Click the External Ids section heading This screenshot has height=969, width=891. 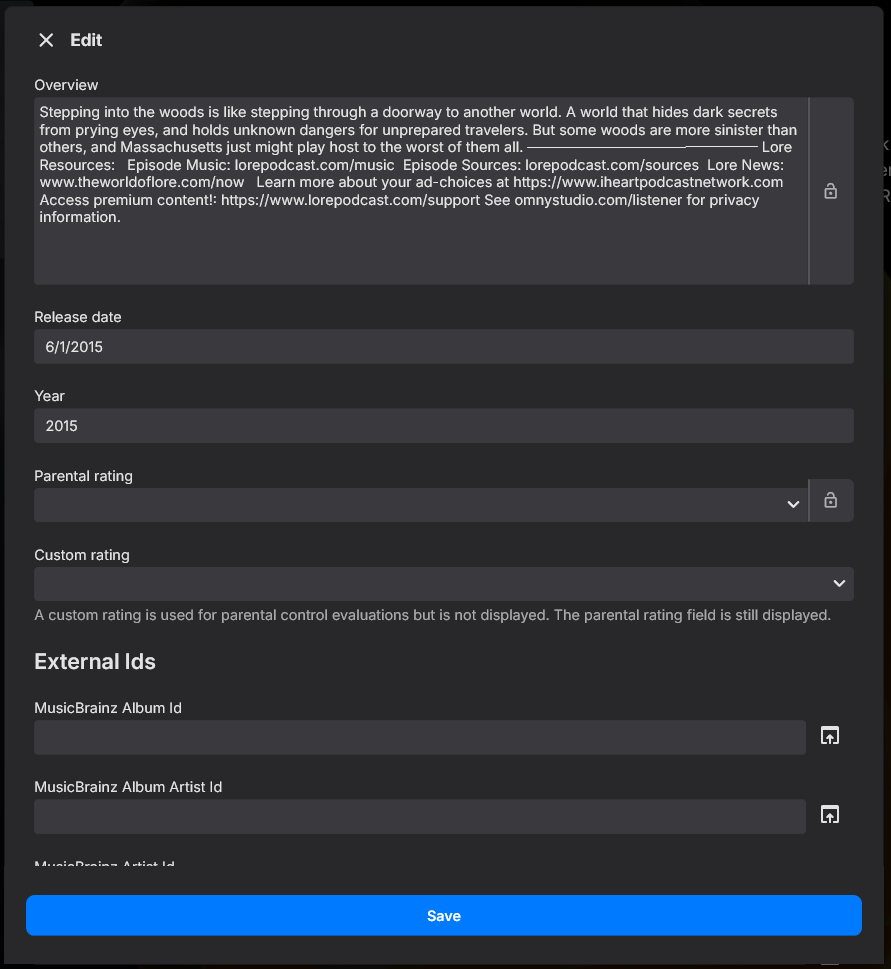pos(95,661)
